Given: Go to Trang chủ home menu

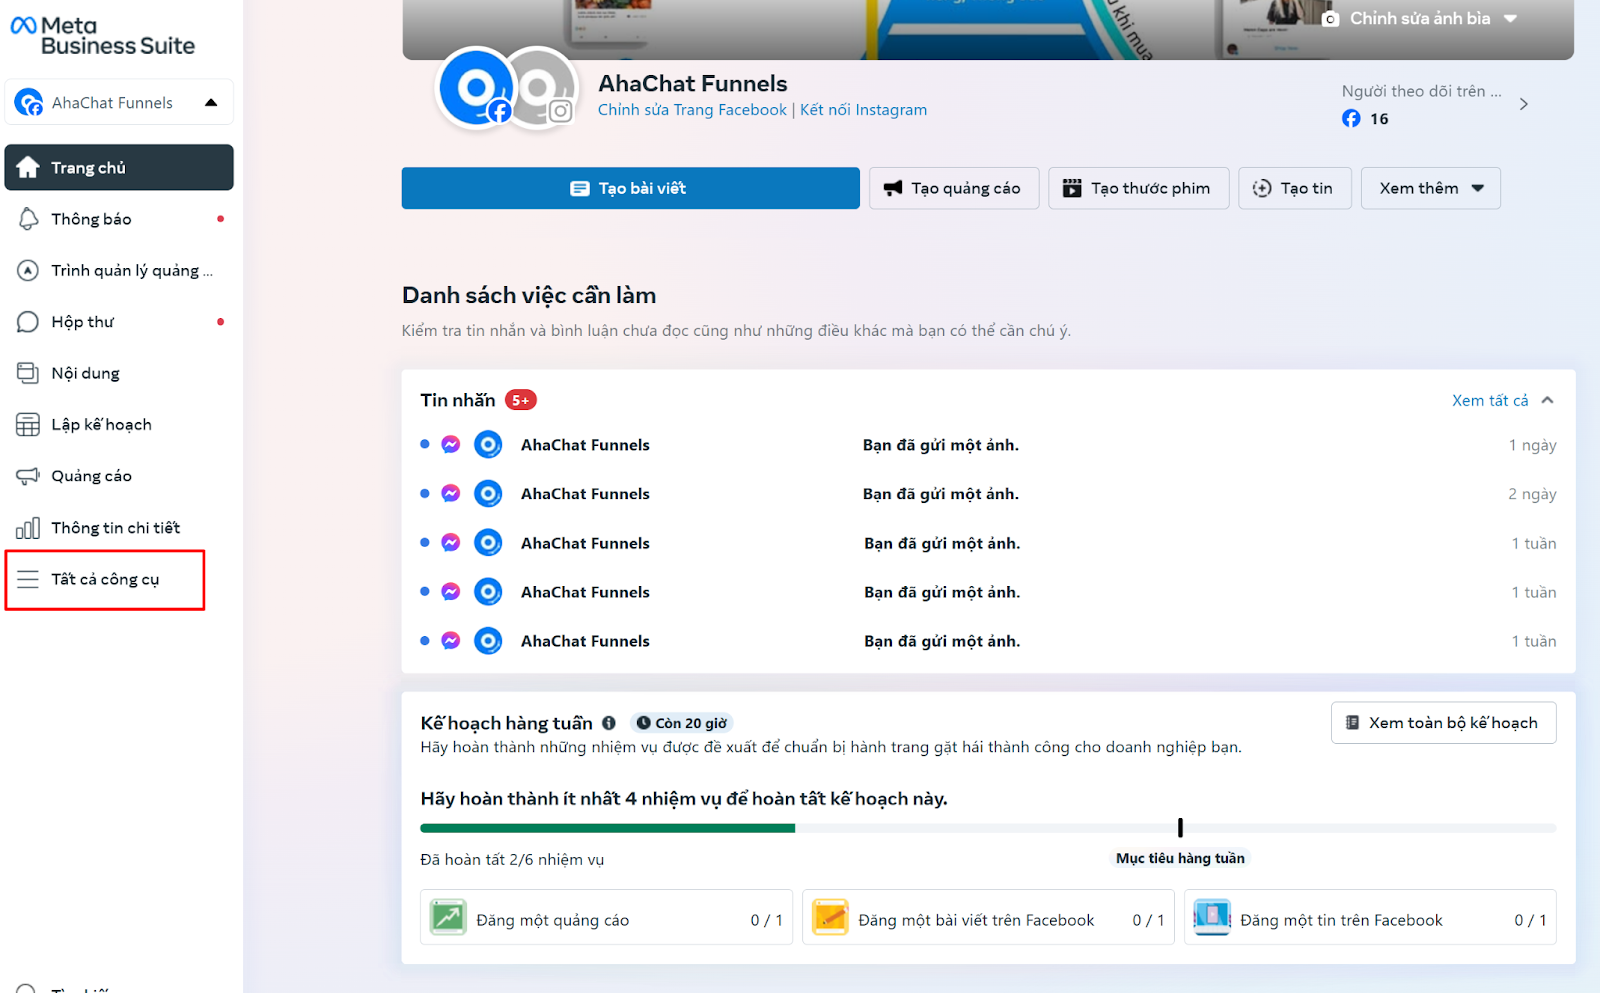Looking at the screenshot, I should pyautogui.click(x=119, y=167).
